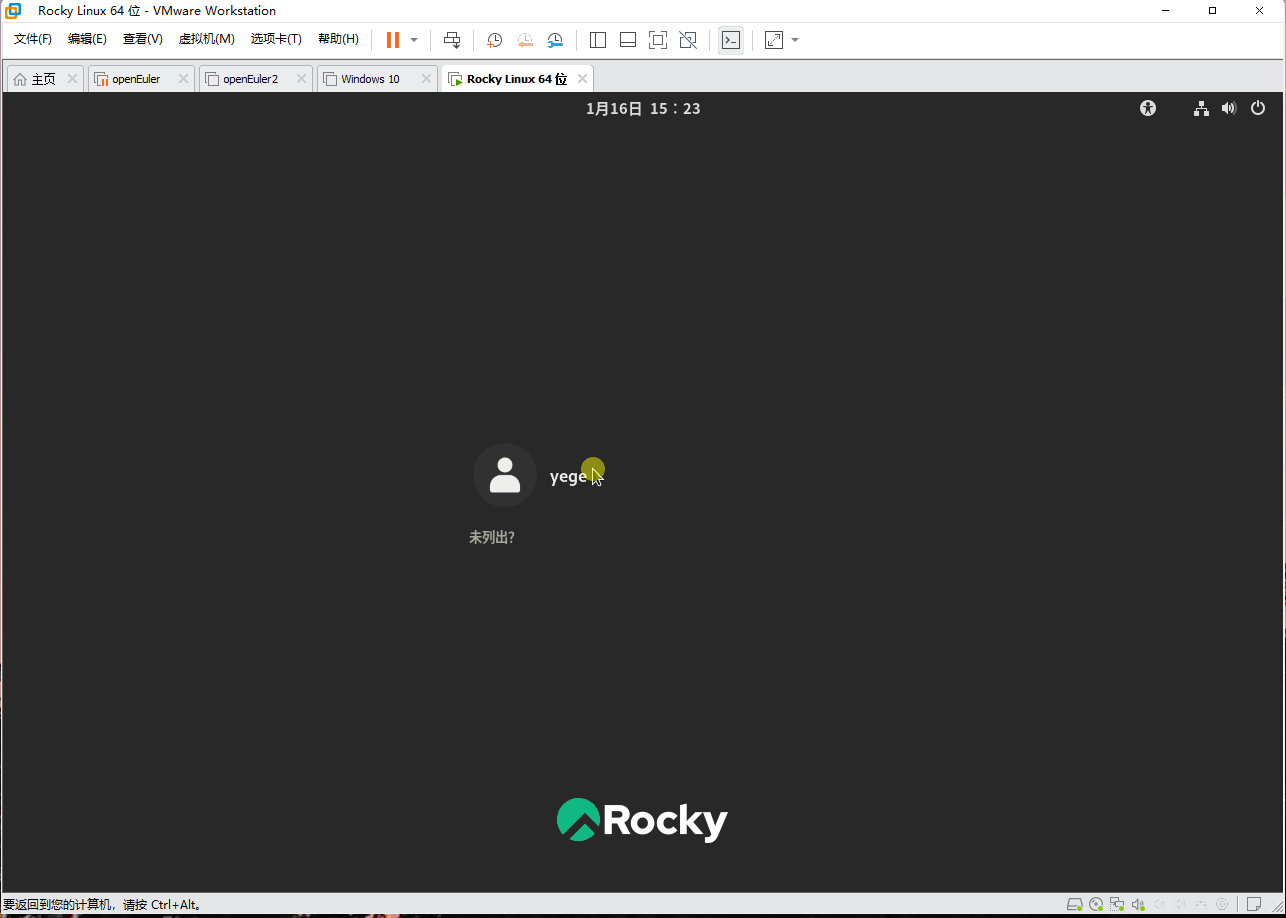This screenshot has width=1286, height=918.
Task: Switch to the Windows 10 tab
Action: tap(370, 77)
